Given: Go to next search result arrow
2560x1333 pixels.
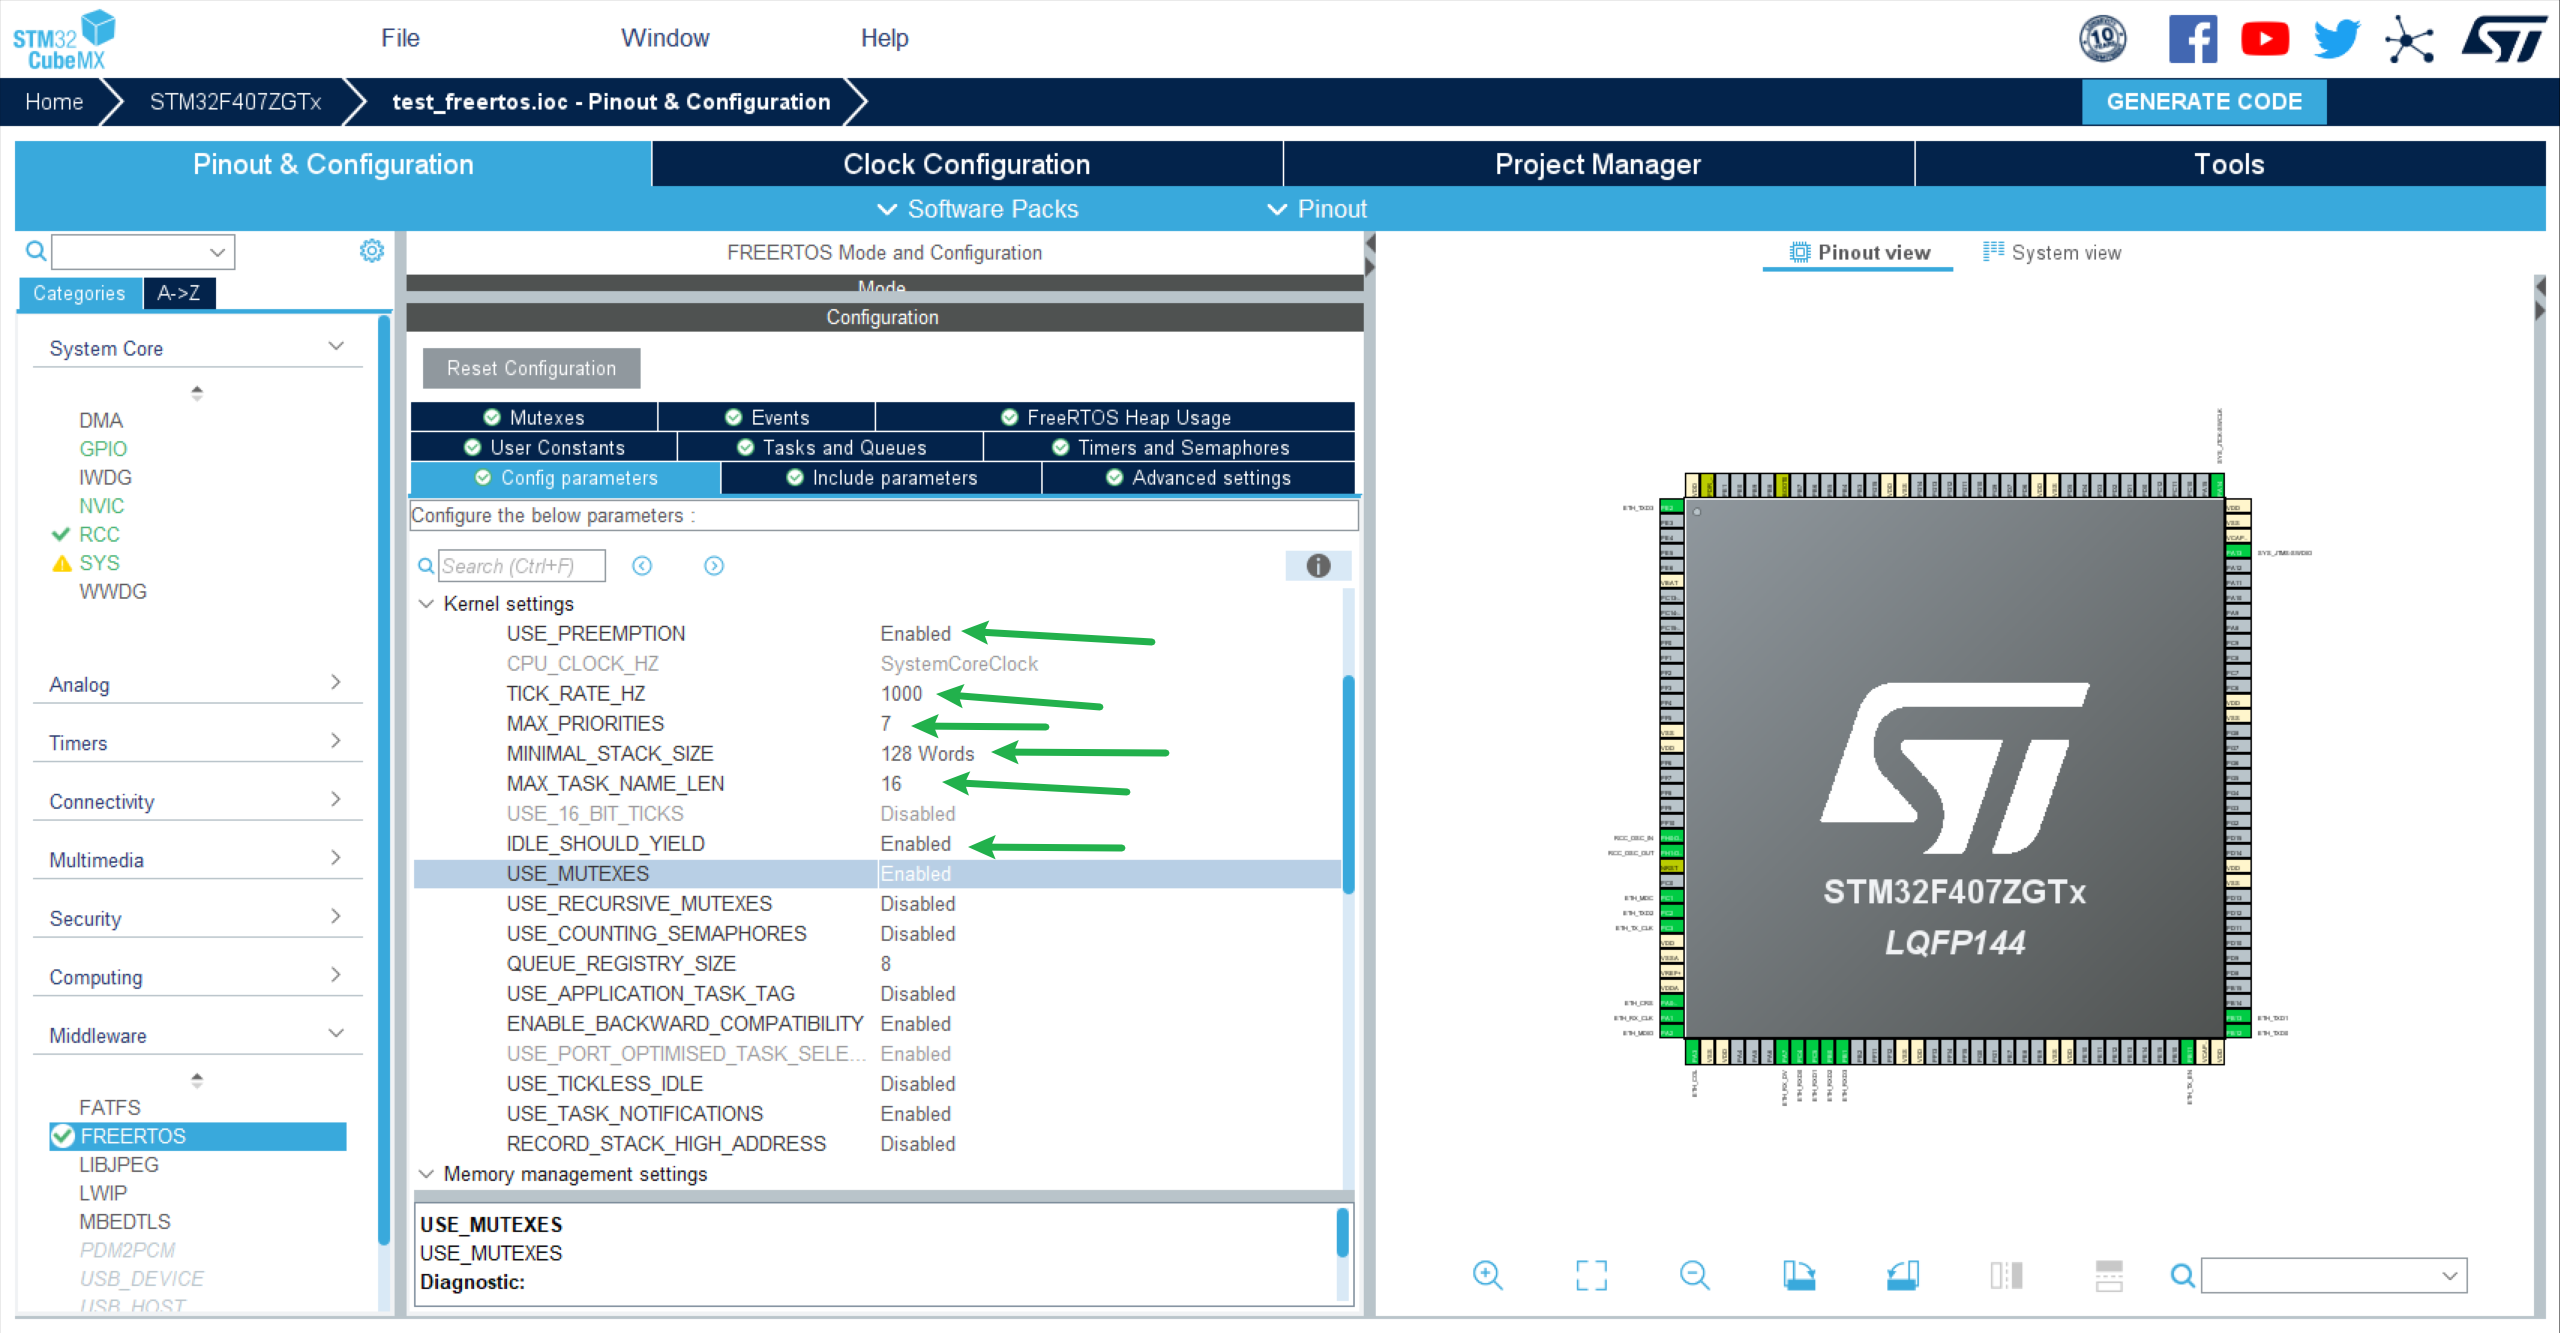Looking at the screenshot, I should point(714,566).
